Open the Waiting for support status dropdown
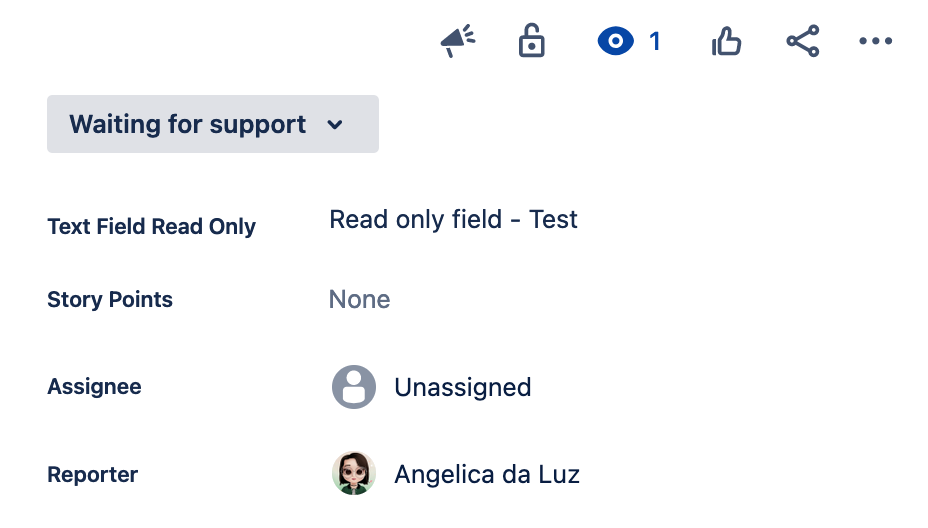The width and height of the screenshot is (928, 528). point(212,124)
